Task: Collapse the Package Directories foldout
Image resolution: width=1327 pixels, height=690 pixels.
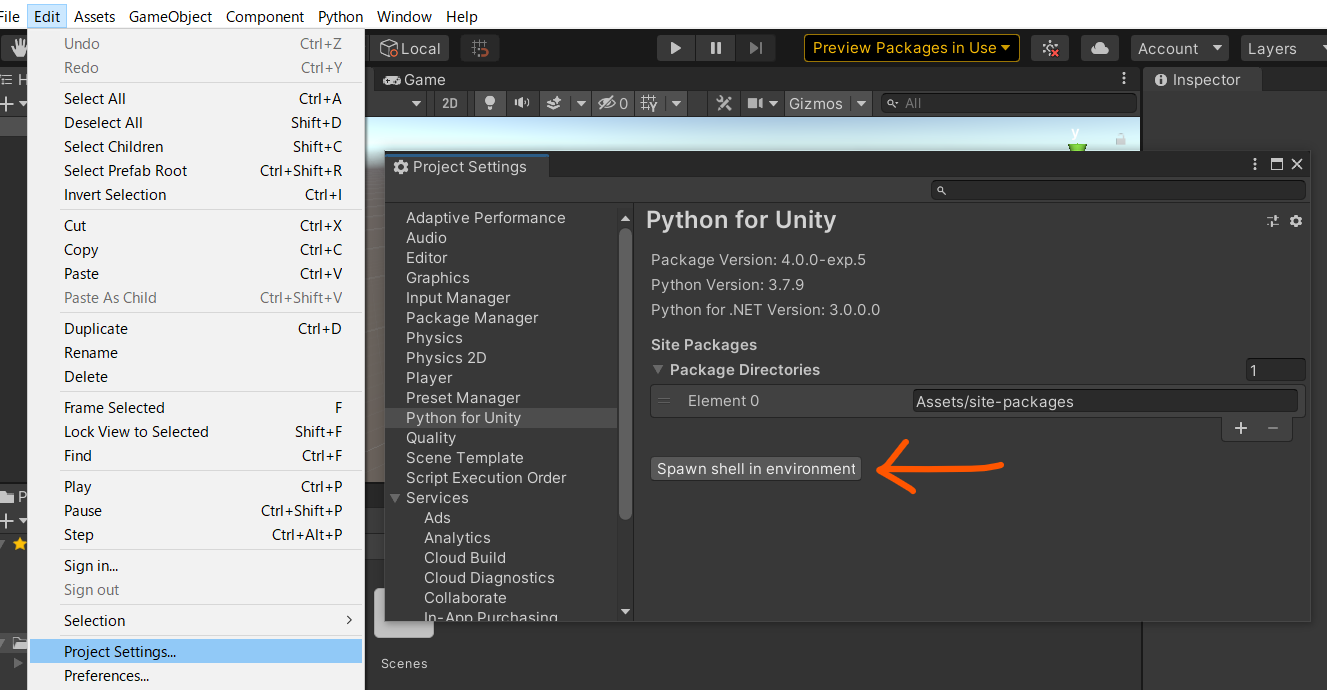Action: 658,369
